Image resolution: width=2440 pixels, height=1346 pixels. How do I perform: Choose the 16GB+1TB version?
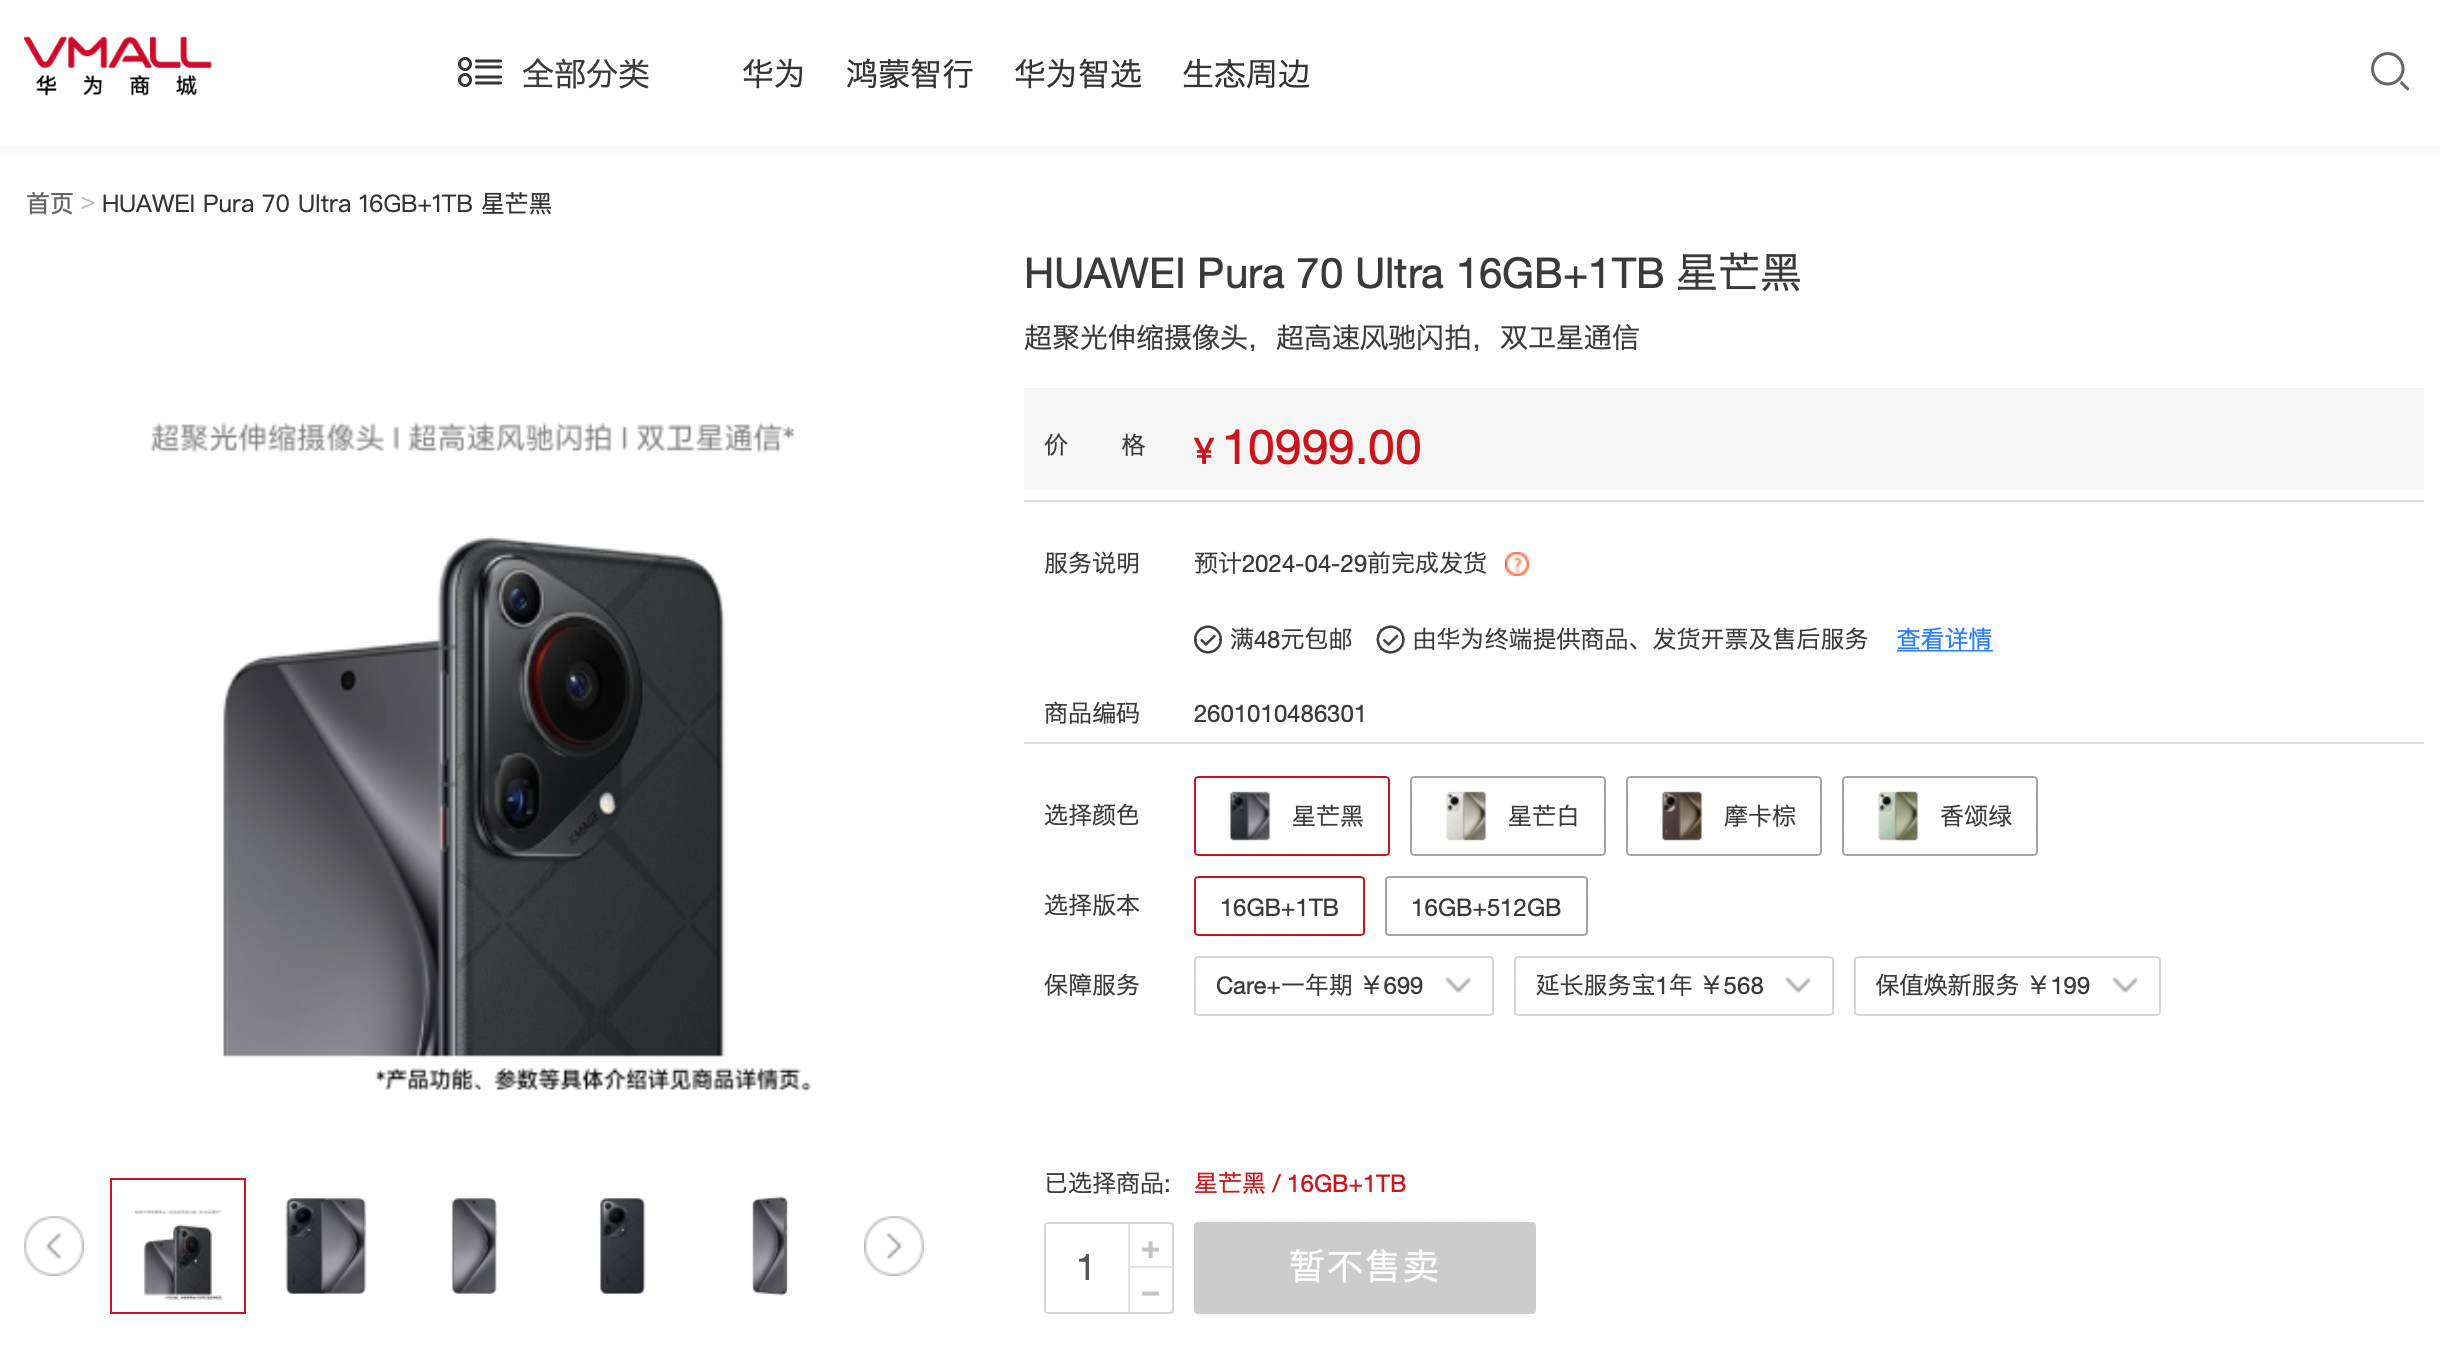coord(1279,906)
